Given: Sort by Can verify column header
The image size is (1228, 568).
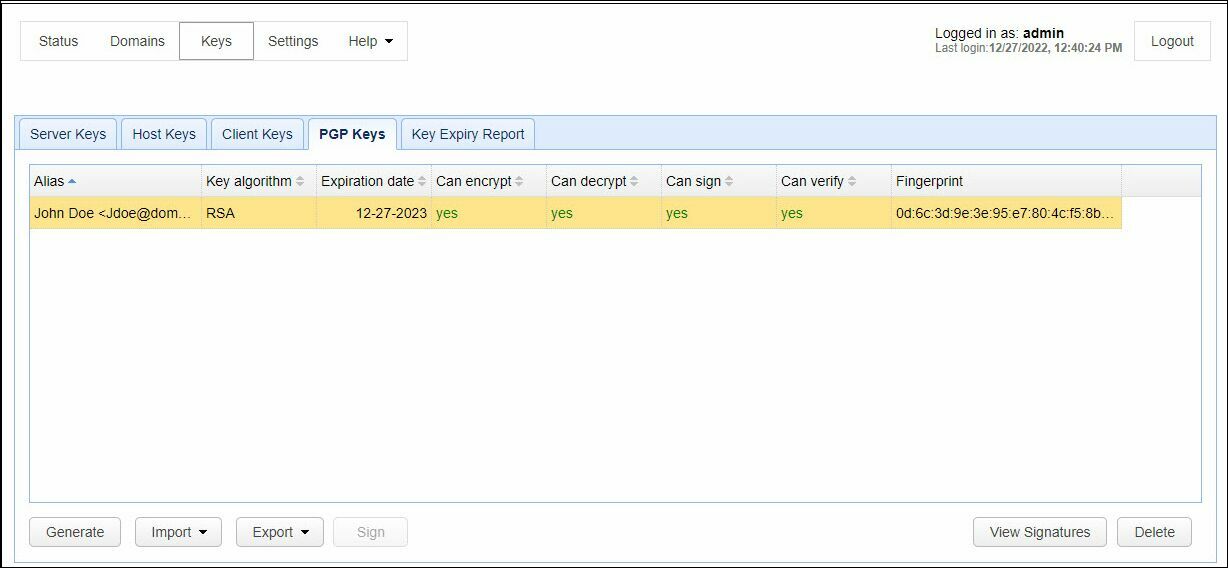Looking at the screenshot, I should pos(834,181).
